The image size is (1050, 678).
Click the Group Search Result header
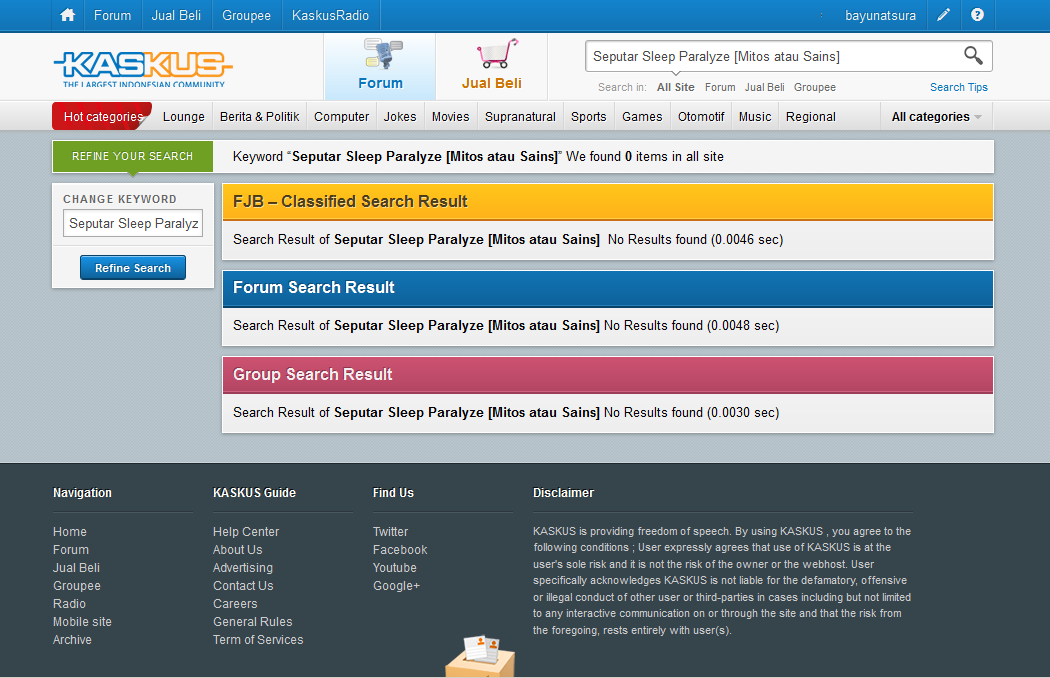point(607,375)
